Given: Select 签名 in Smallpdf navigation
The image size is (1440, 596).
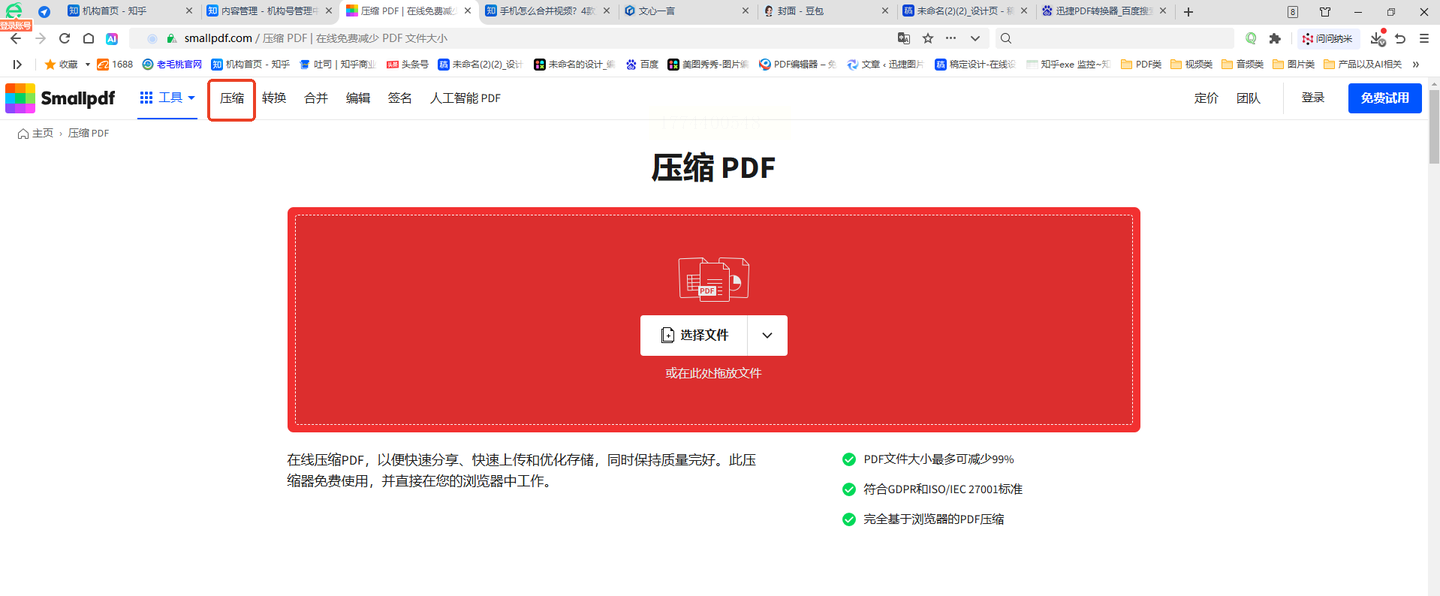Looking at the screenshot, I should pyautogui.click(x=400, y=98).
